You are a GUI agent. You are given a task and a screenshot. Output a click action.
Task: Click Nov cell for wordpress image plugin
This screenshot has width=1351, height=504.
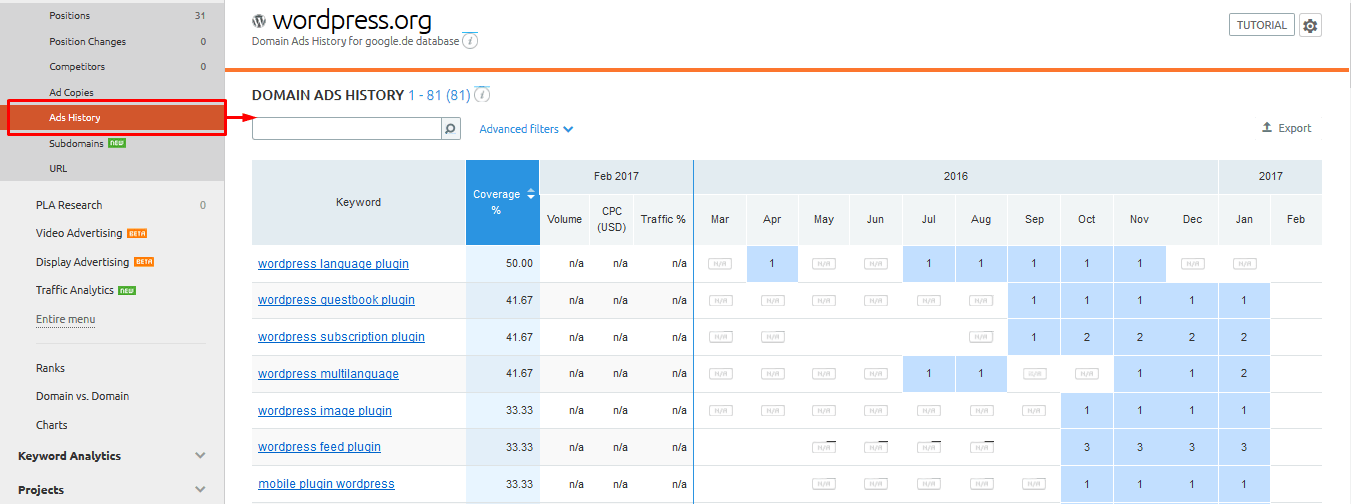[x=1139, y=411]
